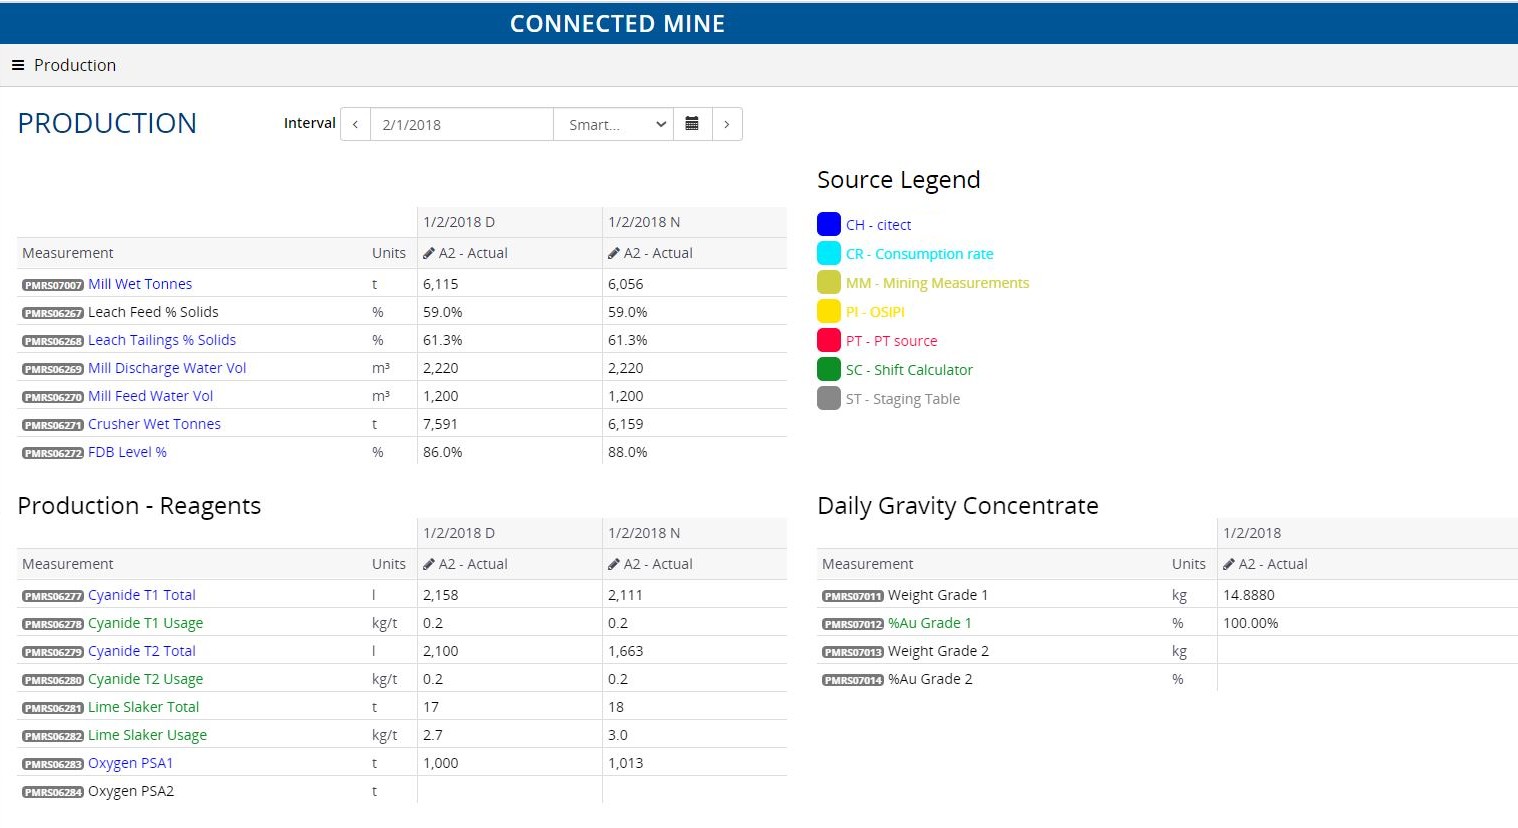Select the 14.8880 Weight Grade 1 value
The width and height of the screenshot is (1518, 828).
(1249, 595)
